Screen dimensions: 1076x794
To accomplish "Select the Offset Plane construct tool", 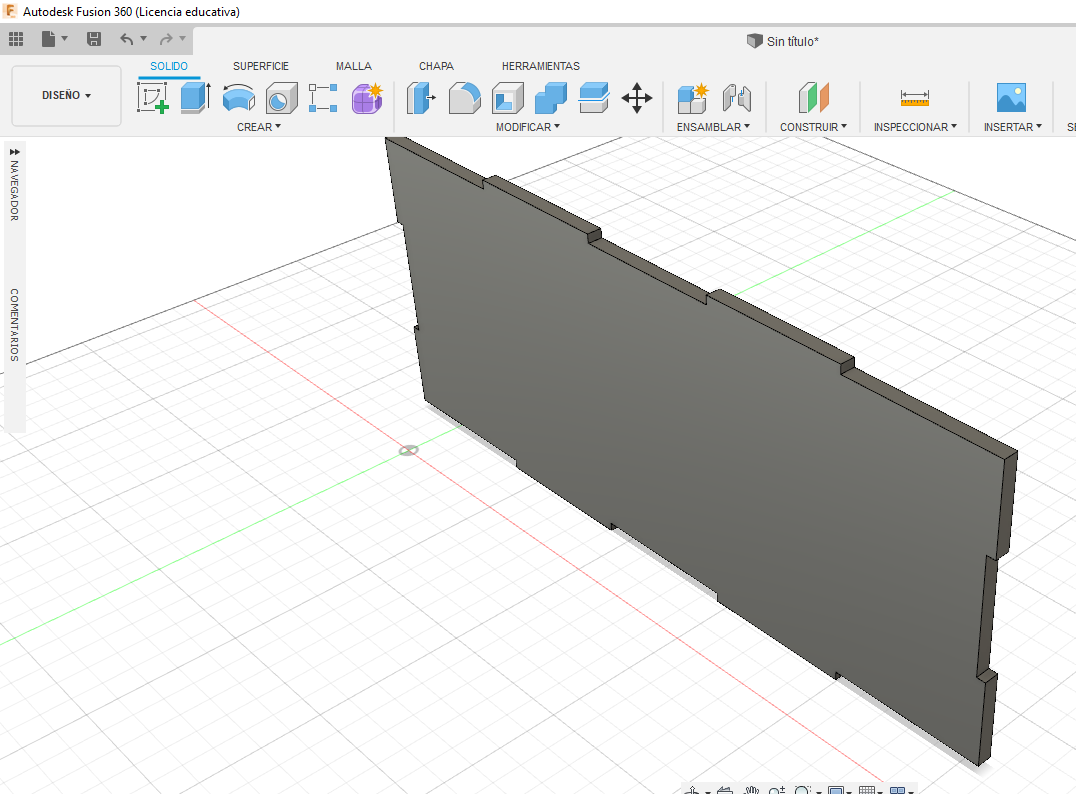I will (813, 97).
